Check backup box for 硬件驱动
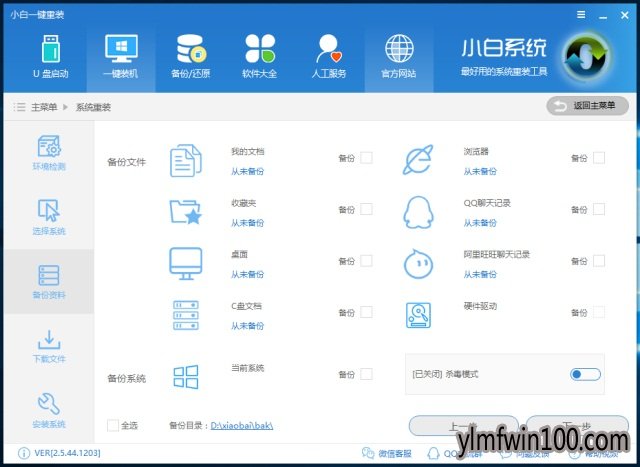This screenshot has height=467, width=640. (x=599, y=312)
